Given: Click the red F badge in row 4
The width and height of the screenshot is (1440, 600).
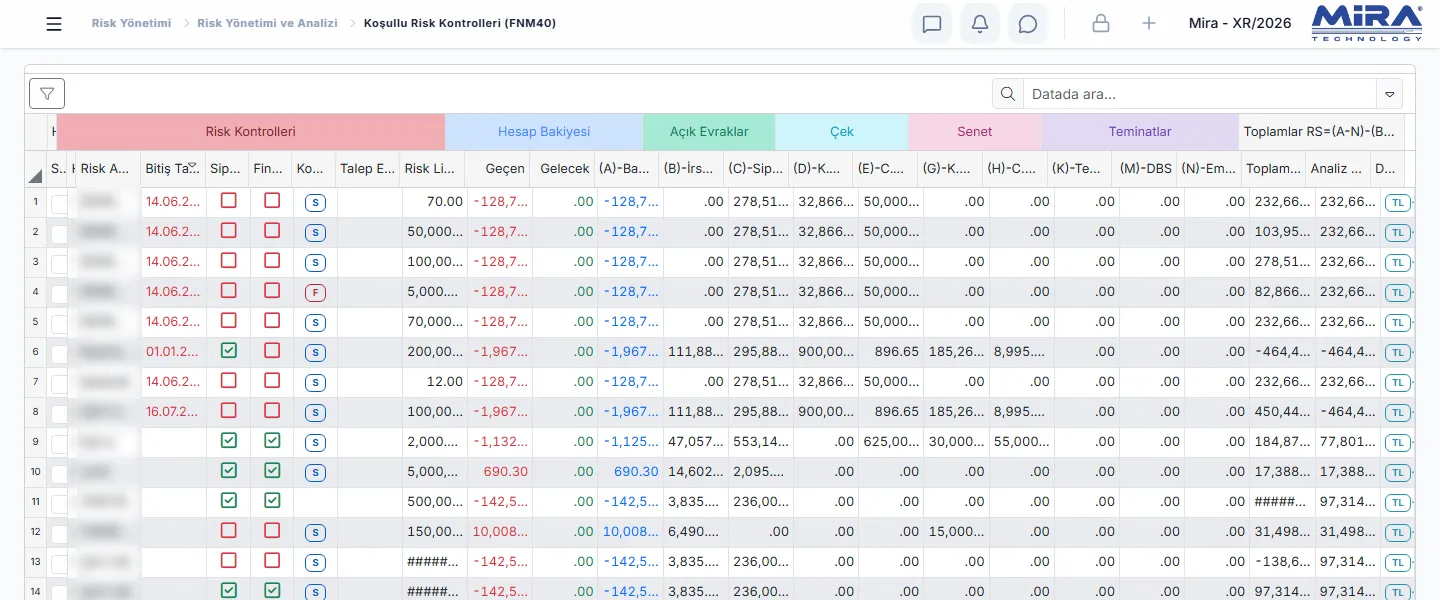Looking at the screenshot, I should pos(315,292).
